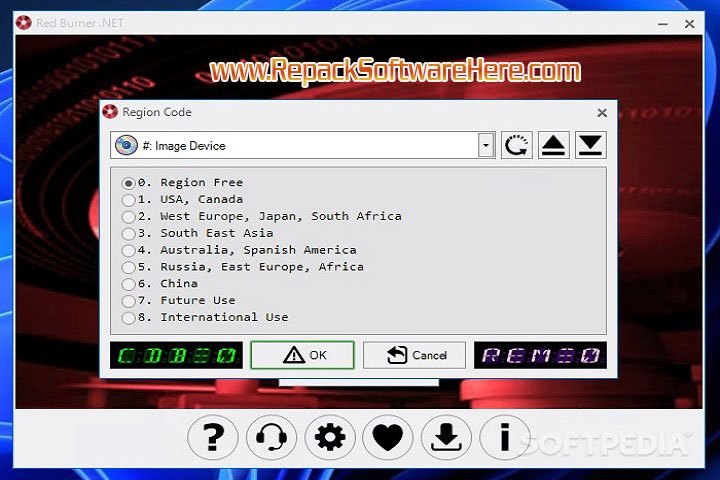Click the Red Burner .NET title bar logo
Viewport: 720px width, 480px height.
pyautogui.click(x=24, y=23)
